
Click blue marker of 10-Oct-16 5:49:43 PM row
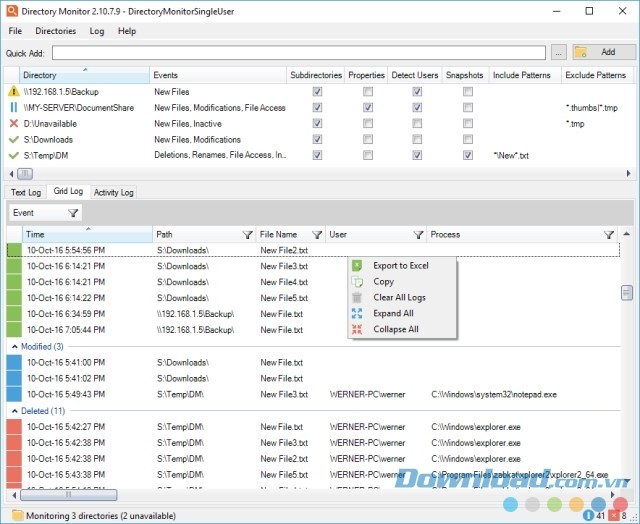click(x=14, y=394)
